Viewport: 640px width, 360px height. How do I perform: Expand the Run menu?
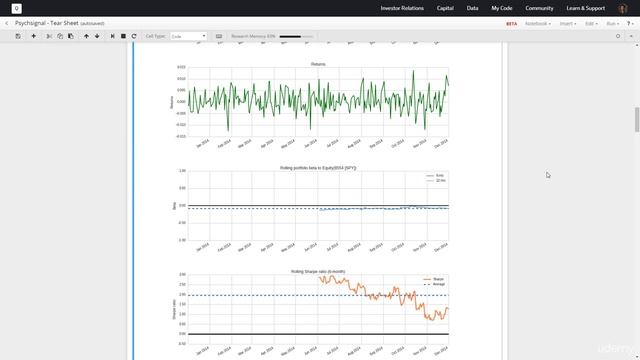click(613, 24)
